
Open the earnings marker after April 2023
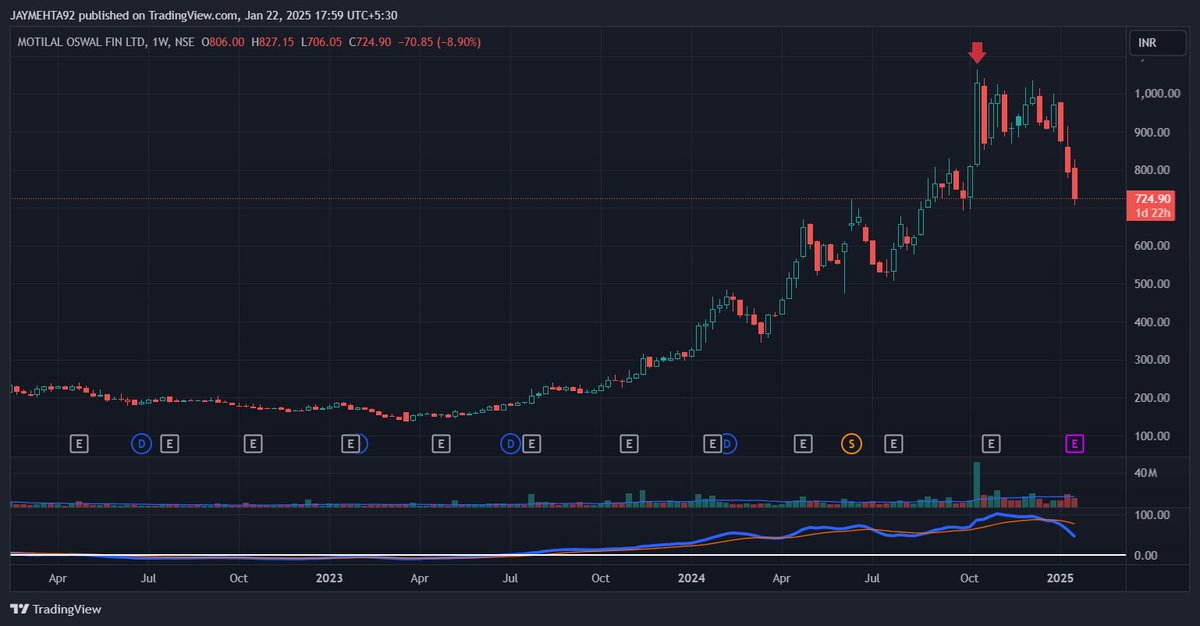coord(440,443)
